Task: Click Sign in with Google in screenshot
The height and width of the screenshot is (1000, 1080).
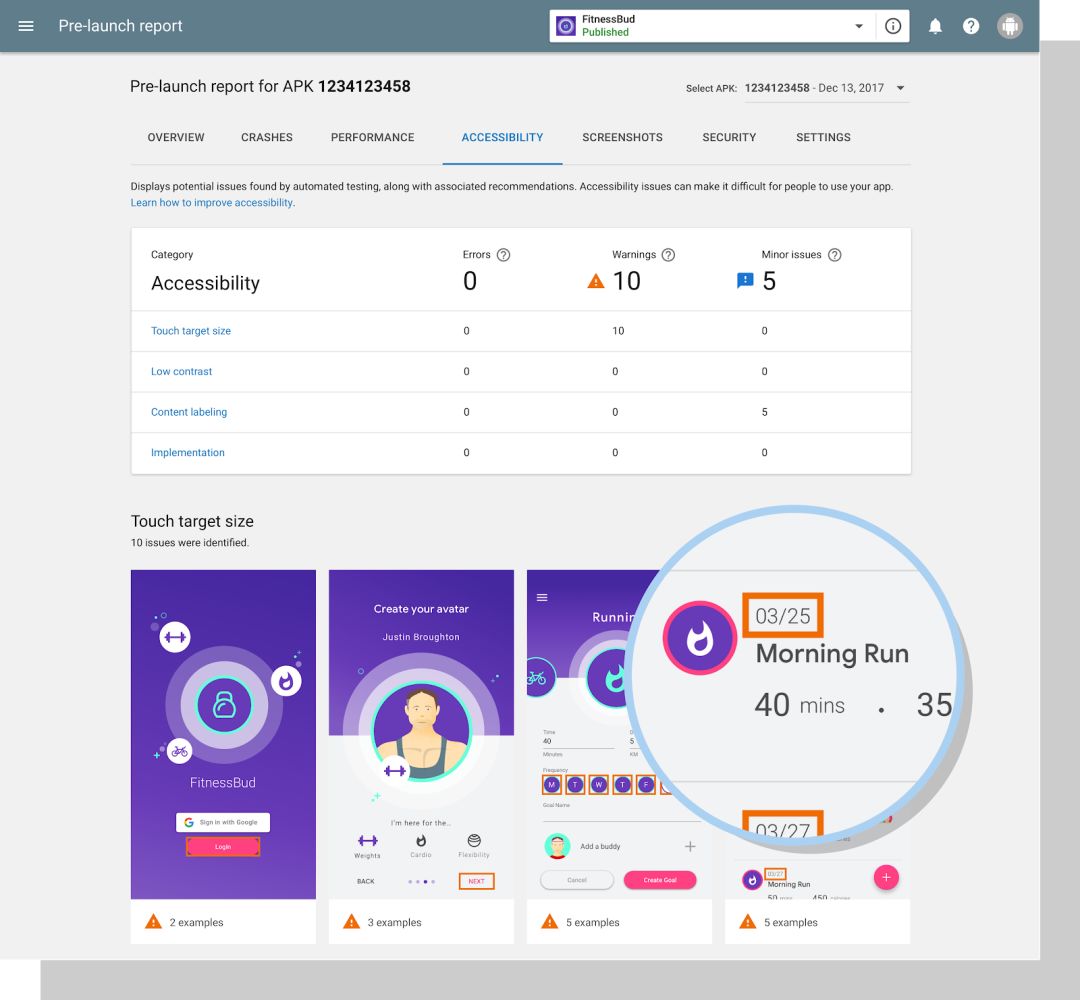Action: click(x=222, y=822)
